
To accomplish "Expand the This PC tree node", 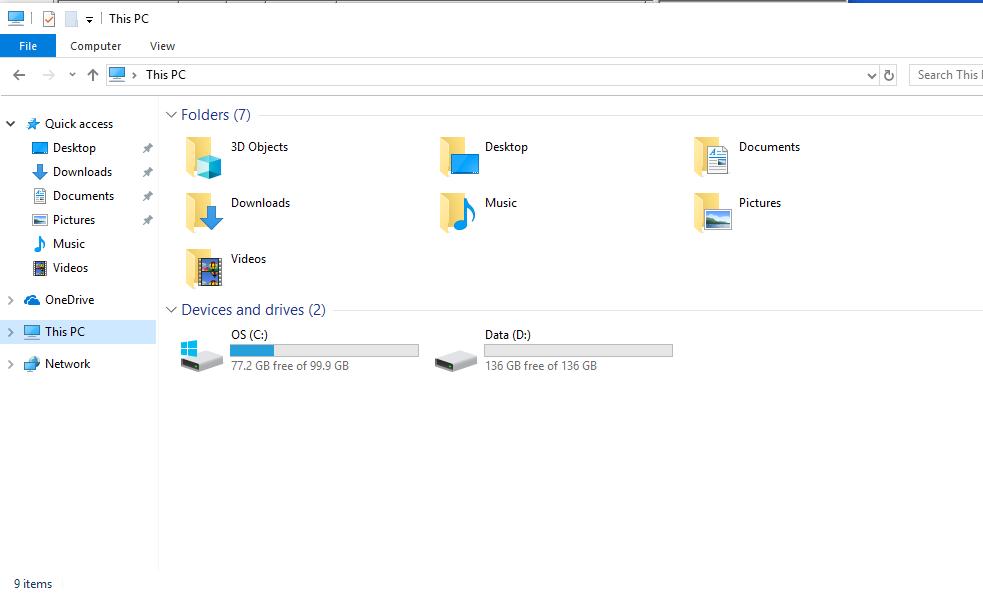I will (11, 332).
